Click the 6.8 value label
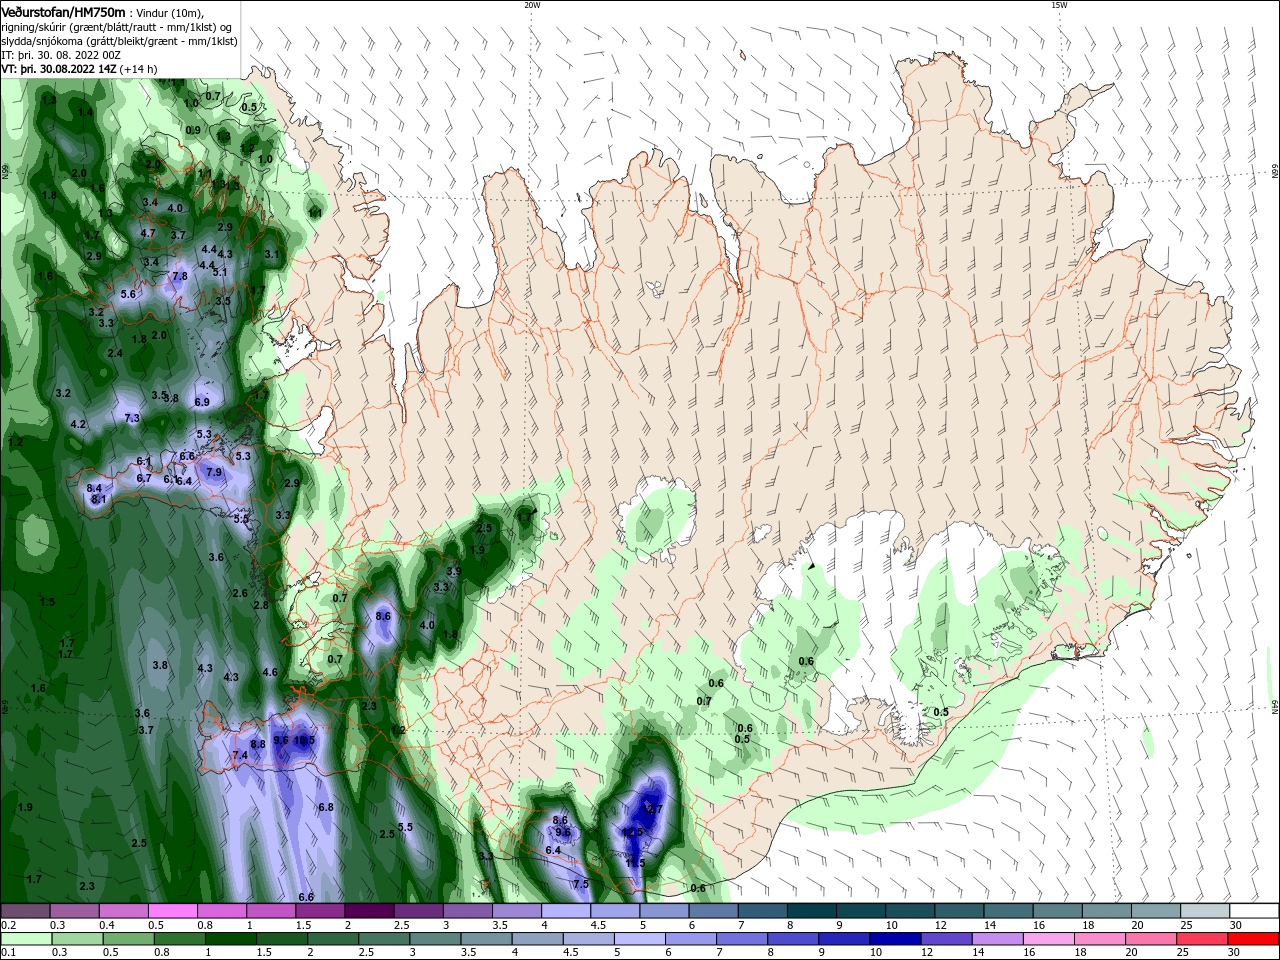This screenshot has height=960, width=1280. 326,807
